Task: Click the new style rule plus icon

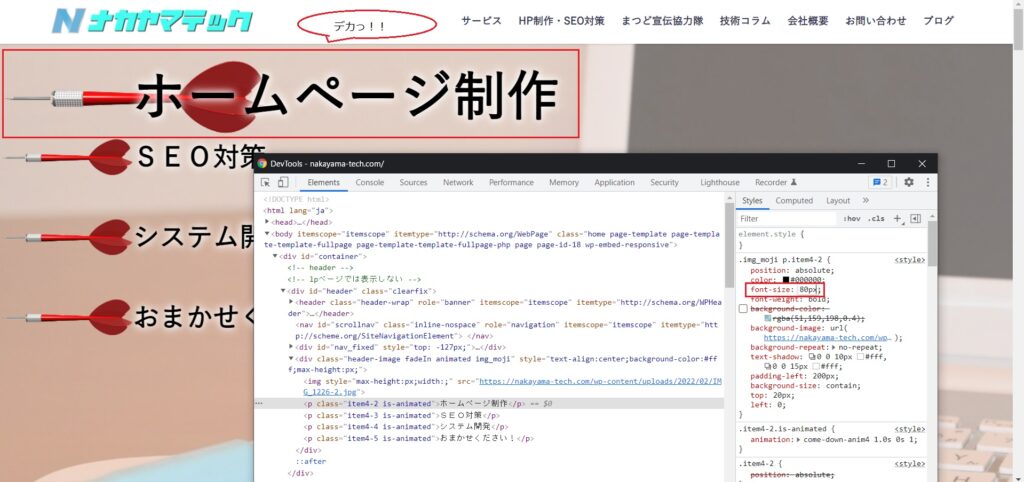Action: (x=897, y=219)
